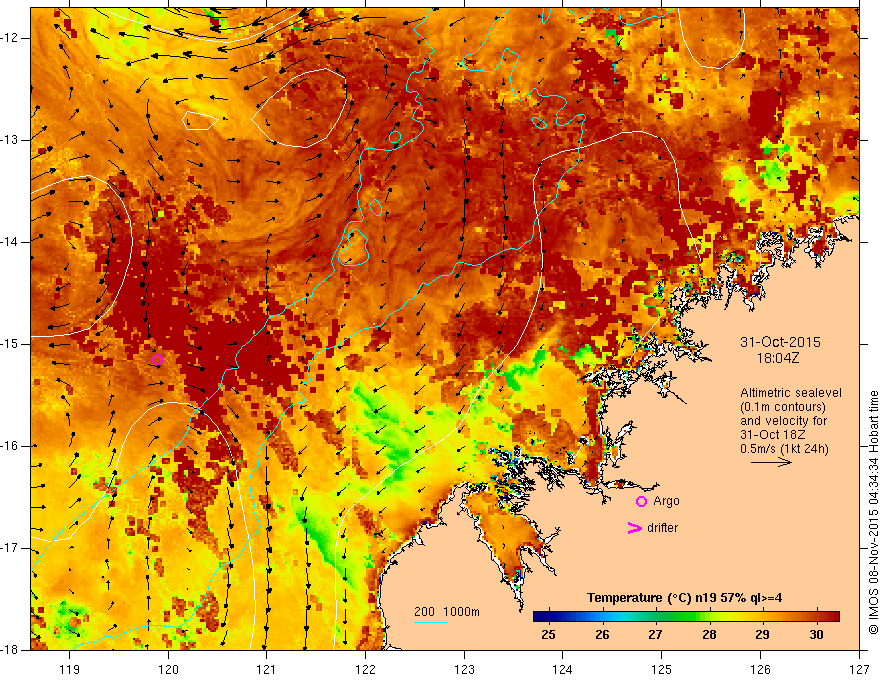
Task: Click latitude axis label -12
Action: (10, 38)
